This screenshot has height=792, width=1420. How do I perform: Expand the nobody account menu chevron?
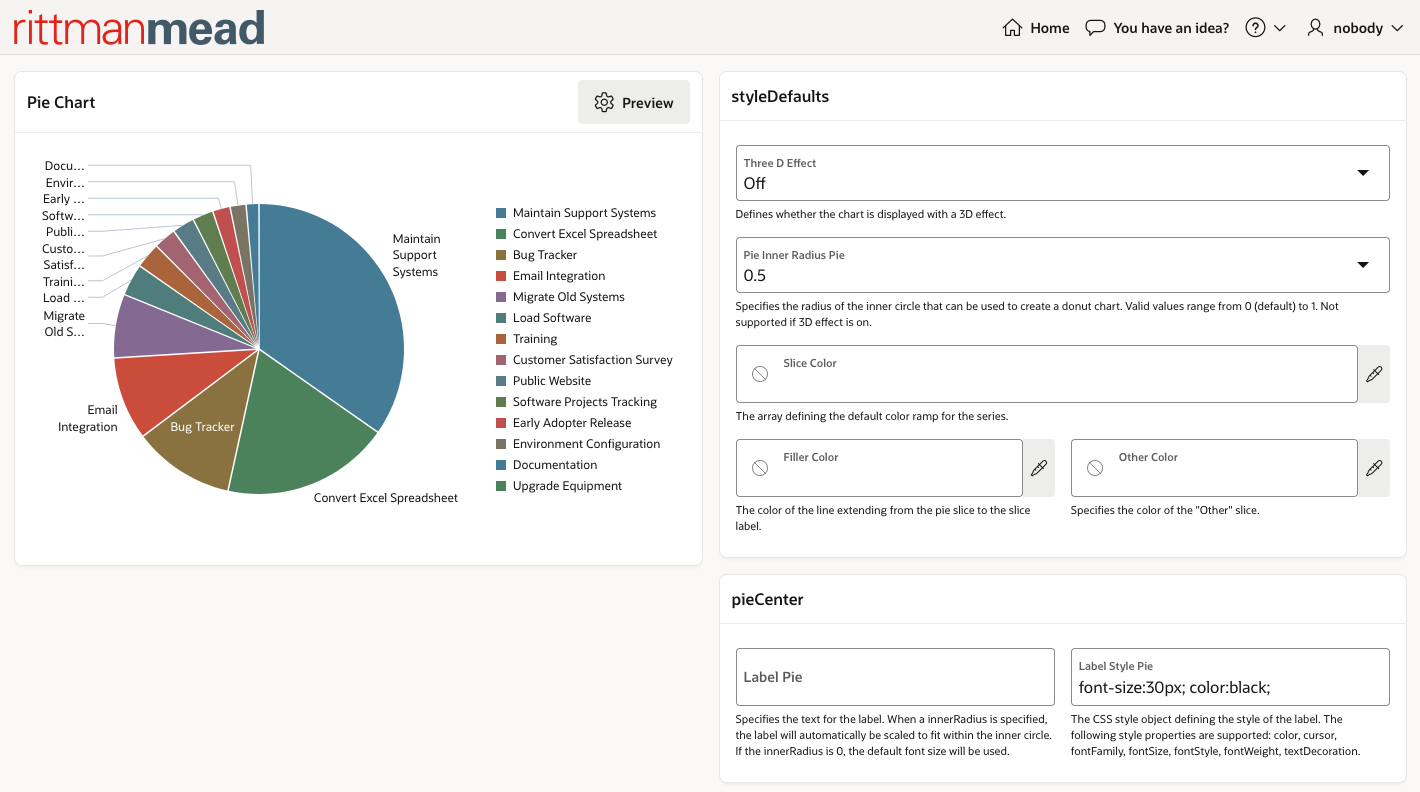(x=1396, y=27)
